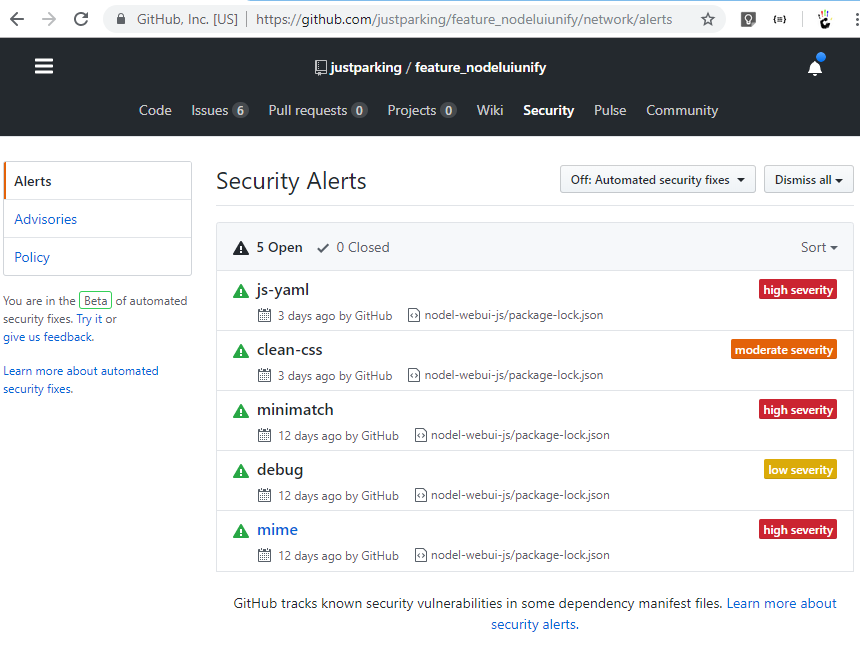
Task: Select the Security tab
Action: point(548,110)
